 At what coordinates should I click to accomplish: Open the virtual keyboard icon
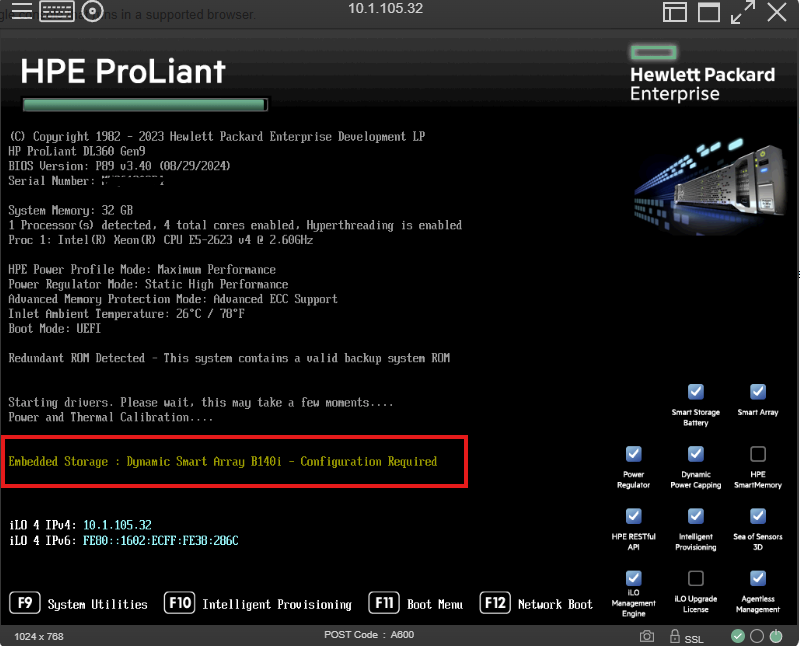[57, 11]
